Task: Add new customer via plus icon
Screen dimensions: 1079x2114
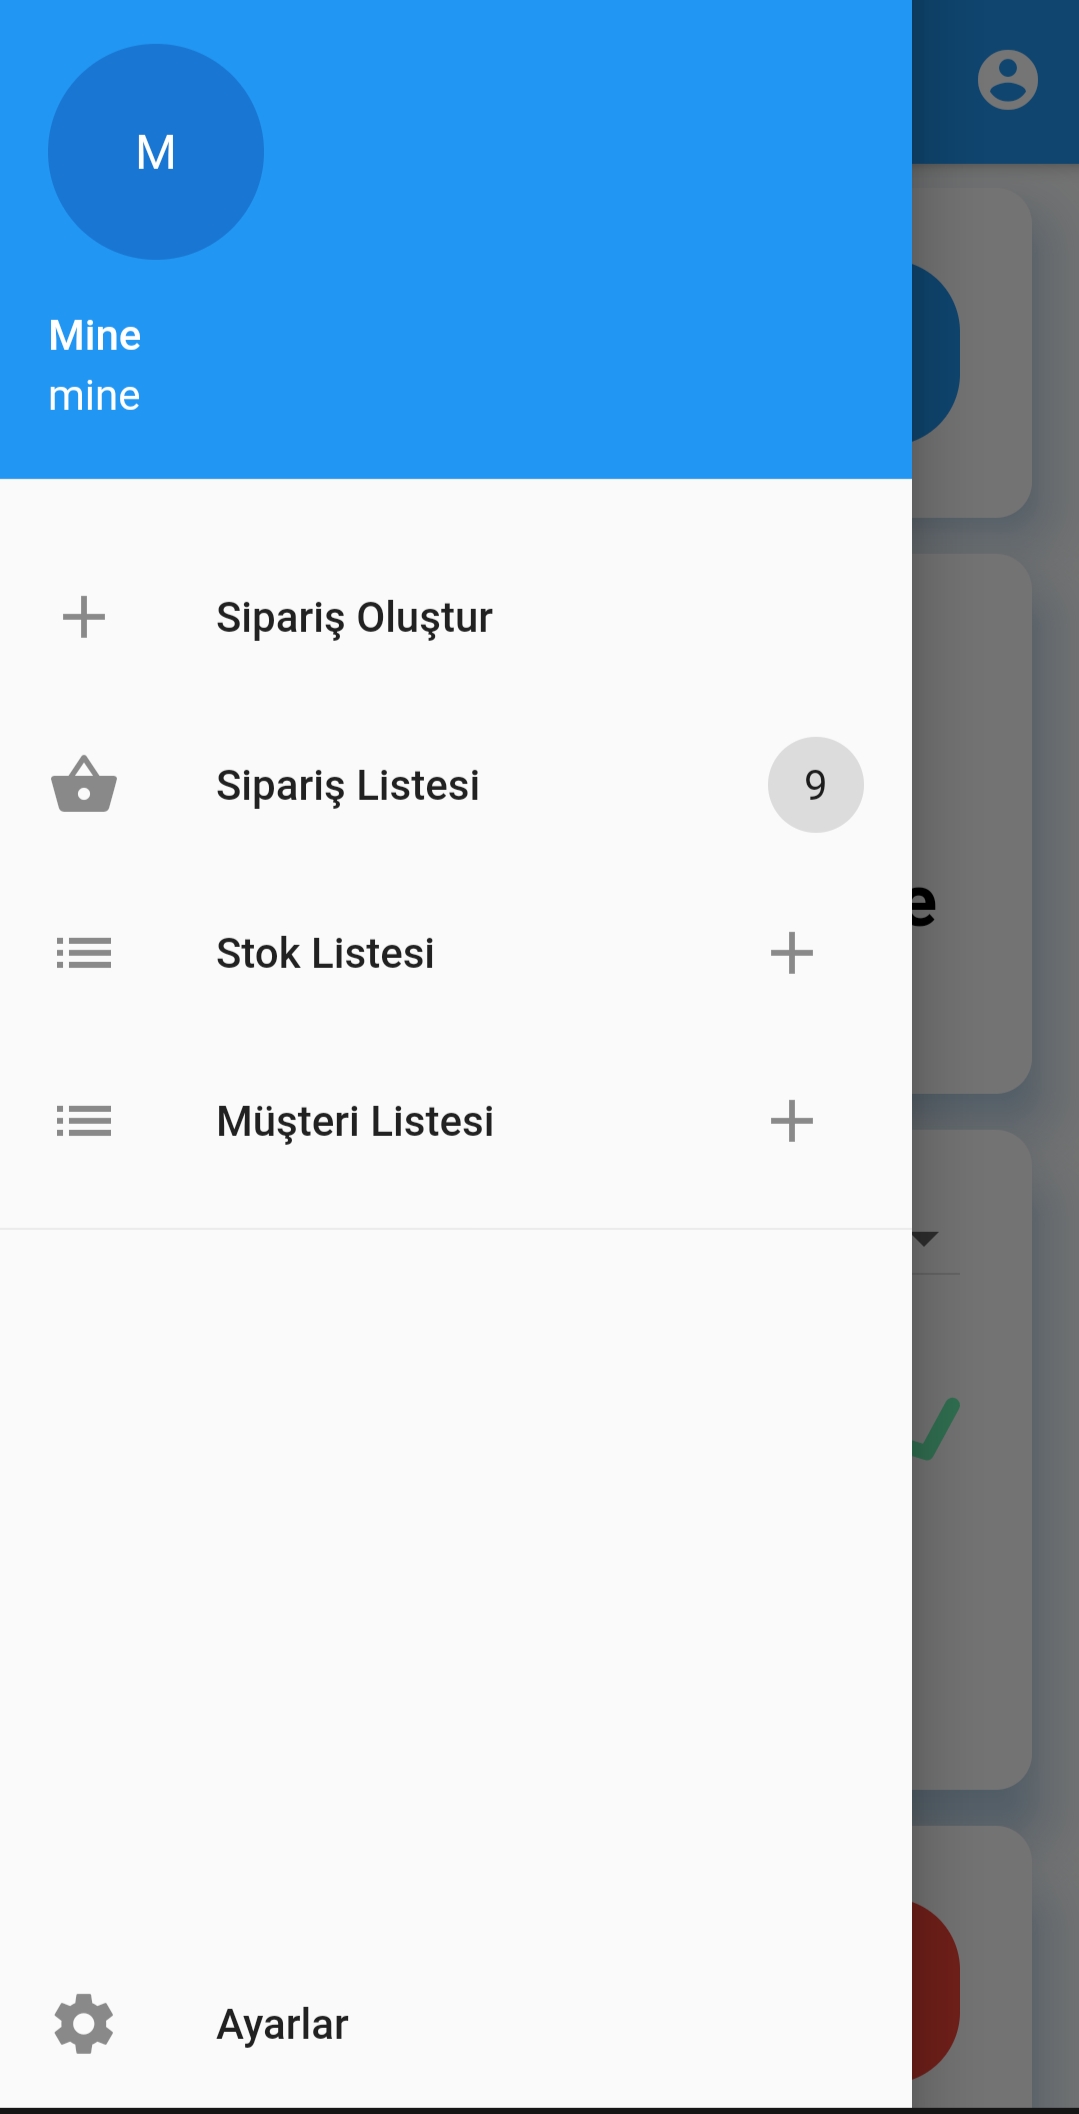Action: [792, 1121]
